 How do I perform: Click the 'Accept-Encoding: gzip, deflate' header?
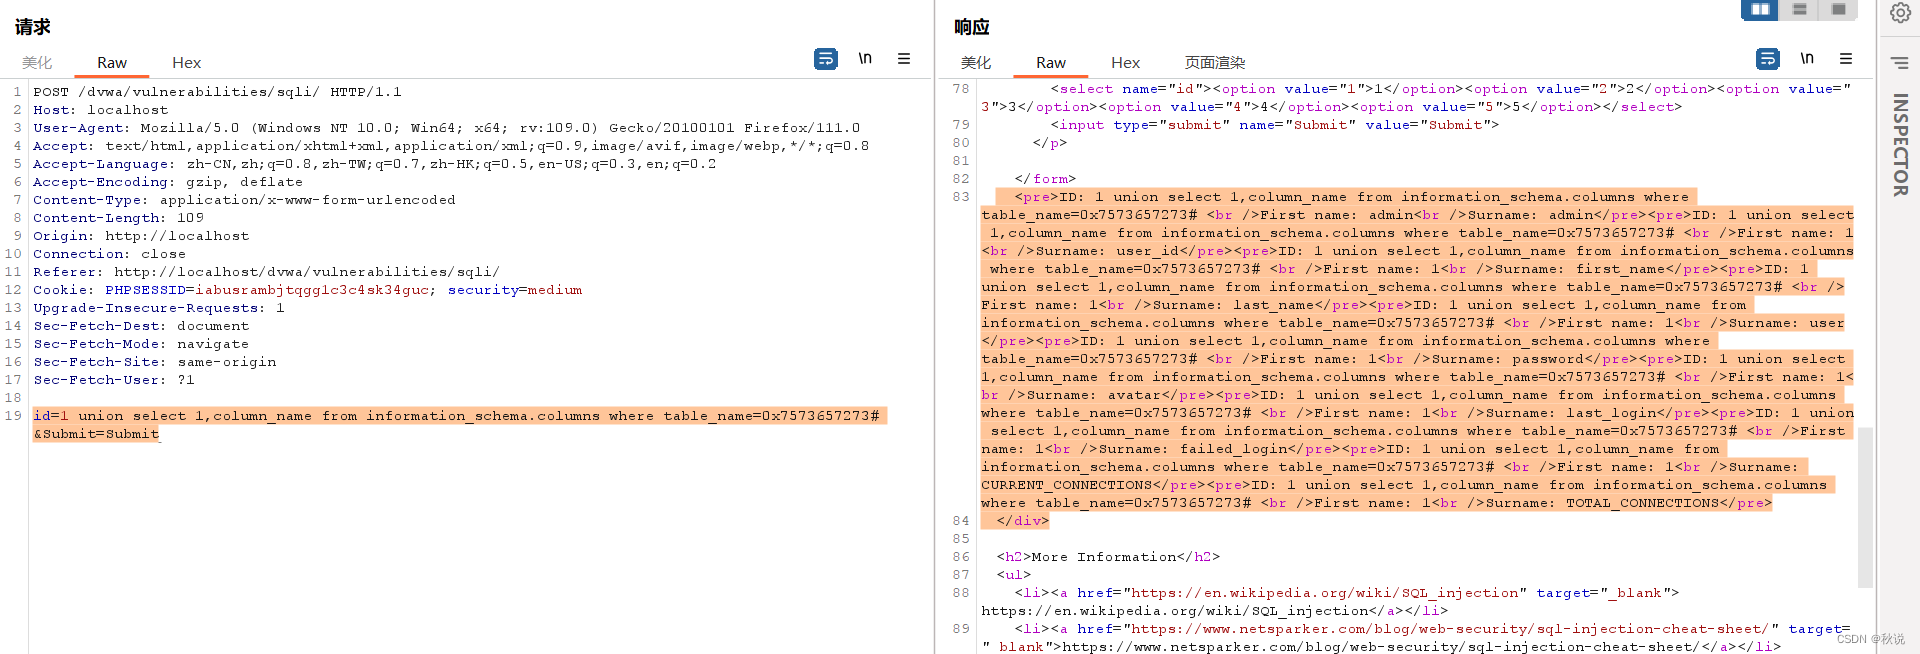[x=168, y=182]
